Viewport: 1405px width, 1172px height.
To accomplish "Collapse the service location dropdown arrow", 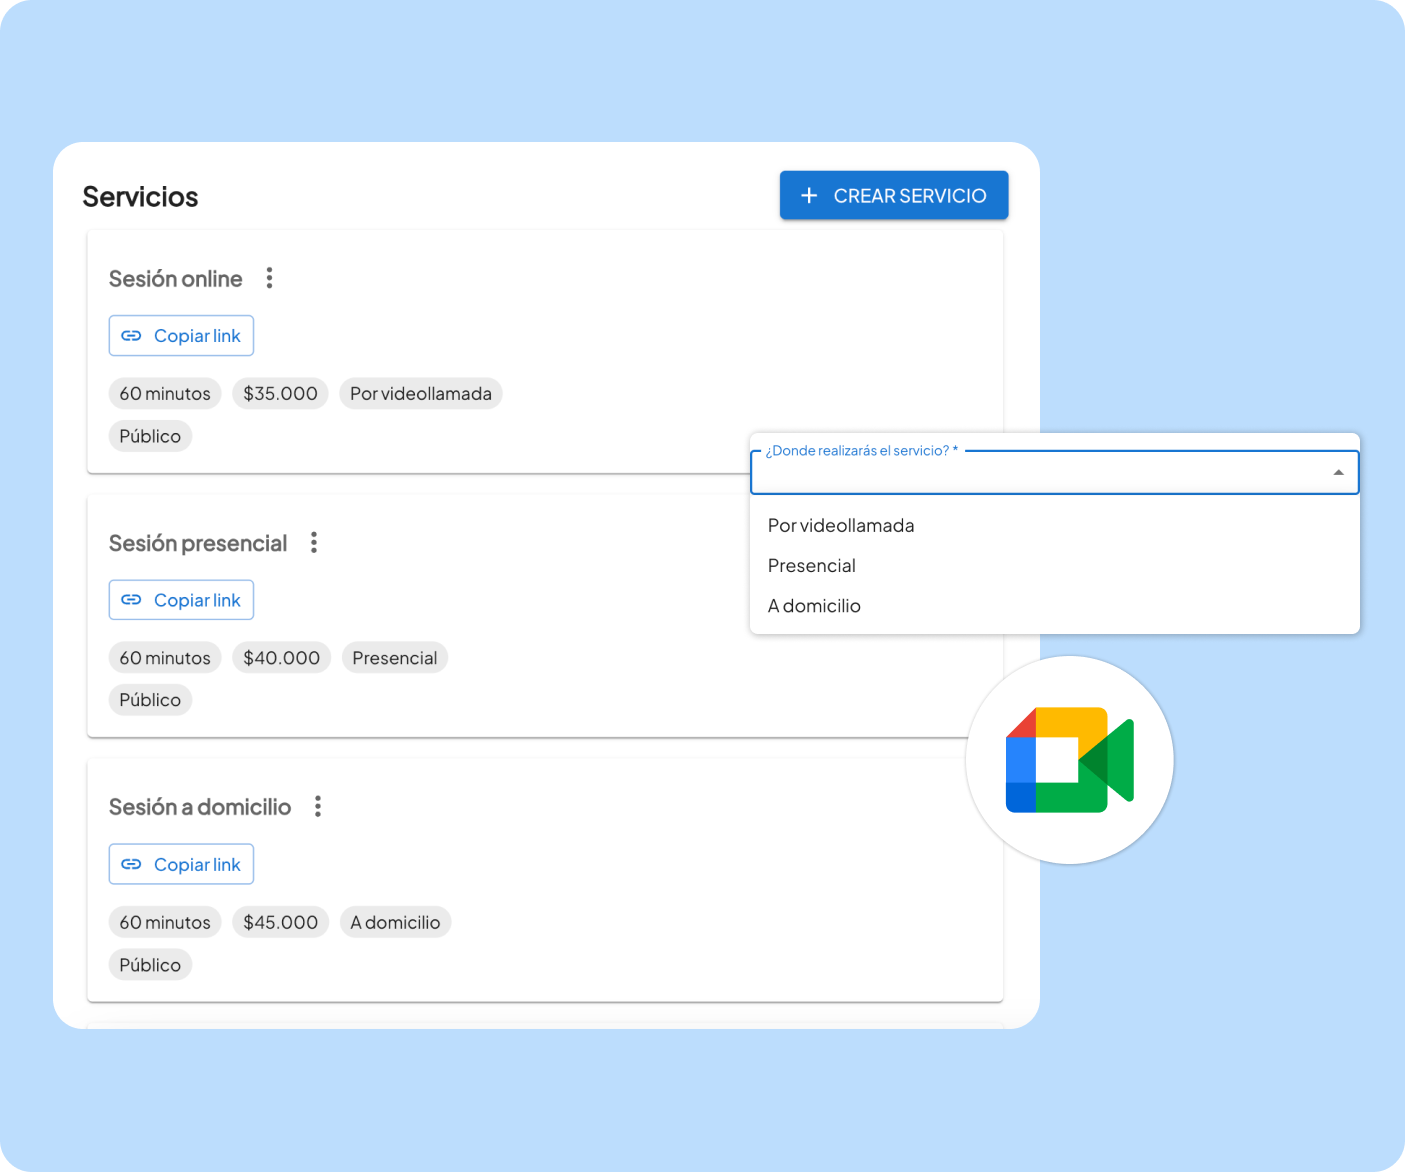I will [1337, 472].
